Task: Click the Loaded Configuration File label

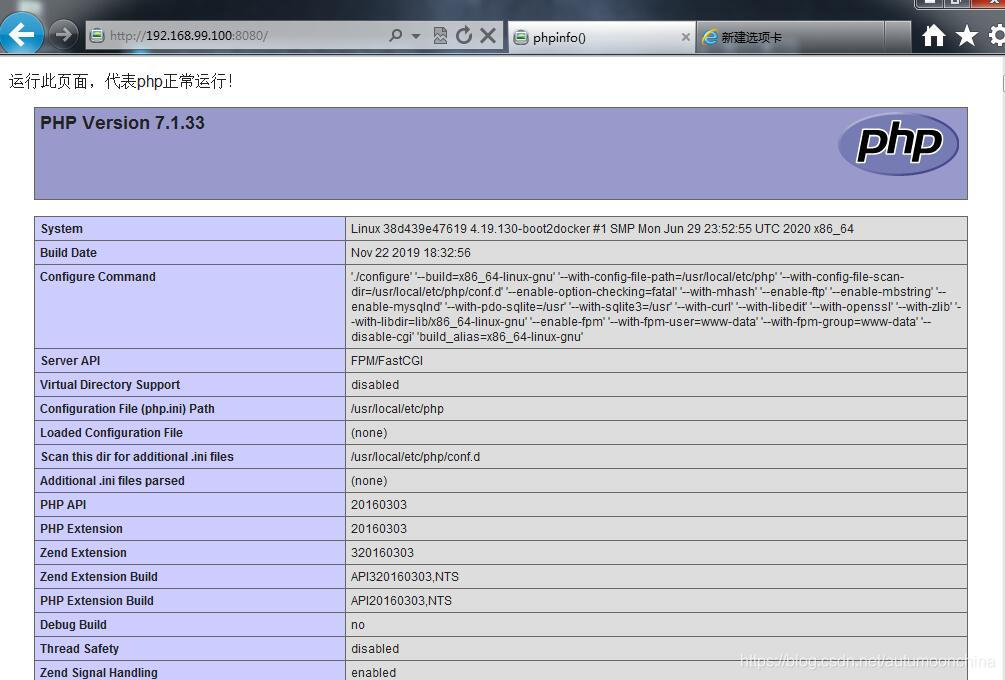Action: pos(111,433)
